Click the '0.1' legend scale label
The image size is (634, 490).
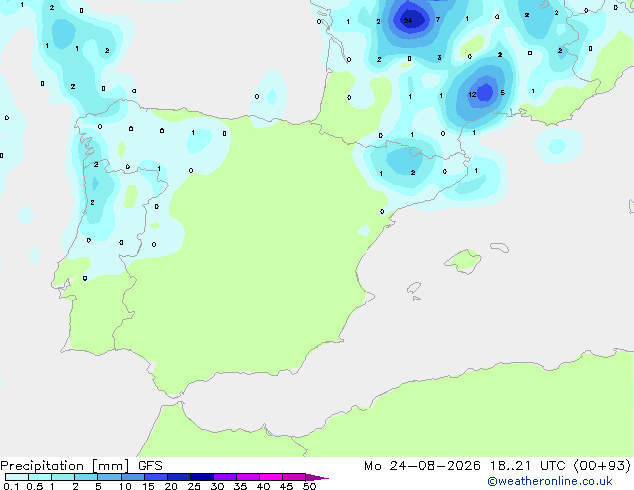click(x=11, y=486)
